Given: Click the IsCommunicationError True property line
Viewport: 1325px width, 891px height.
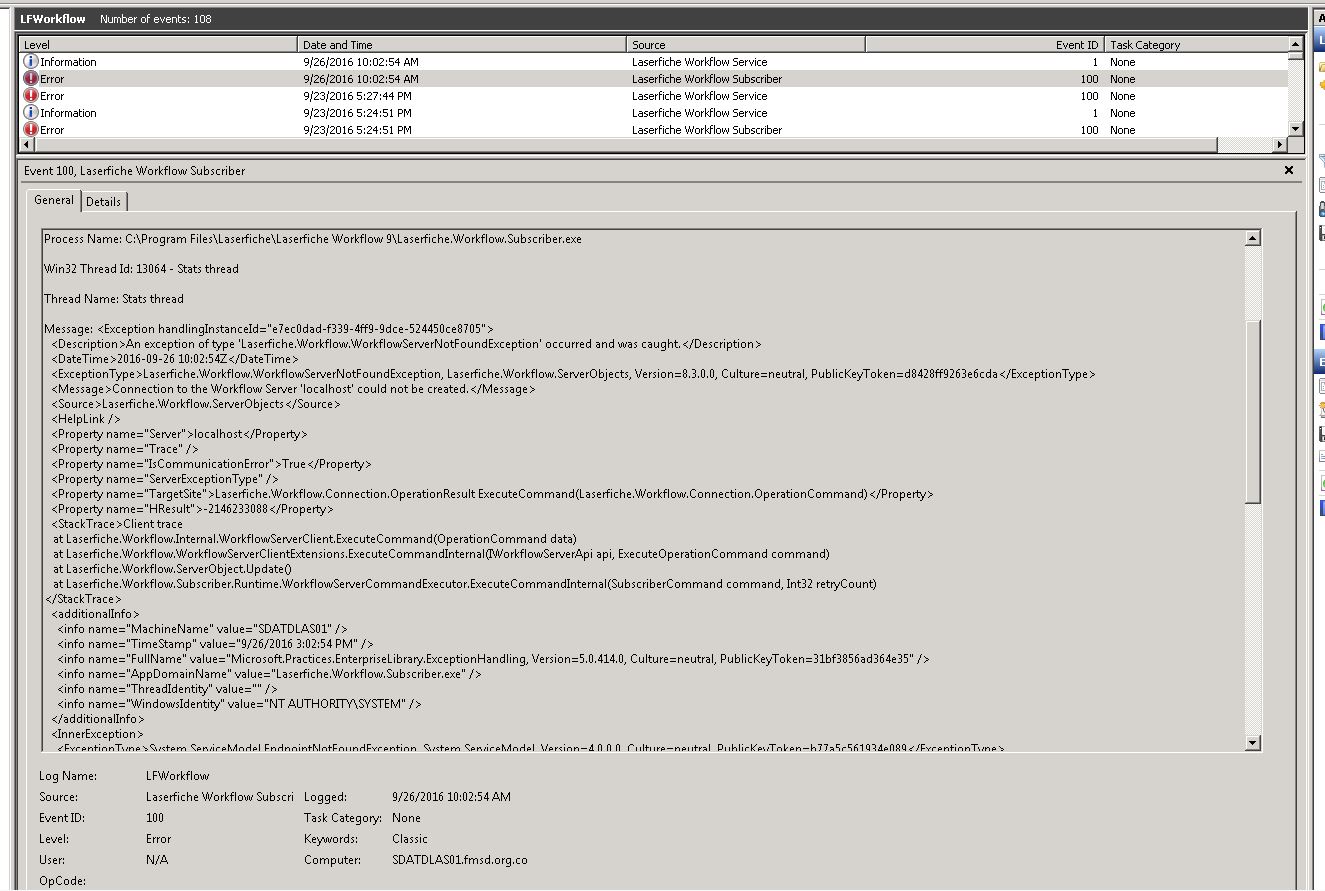Looking at the screenshot, I should tap(211, 464).
